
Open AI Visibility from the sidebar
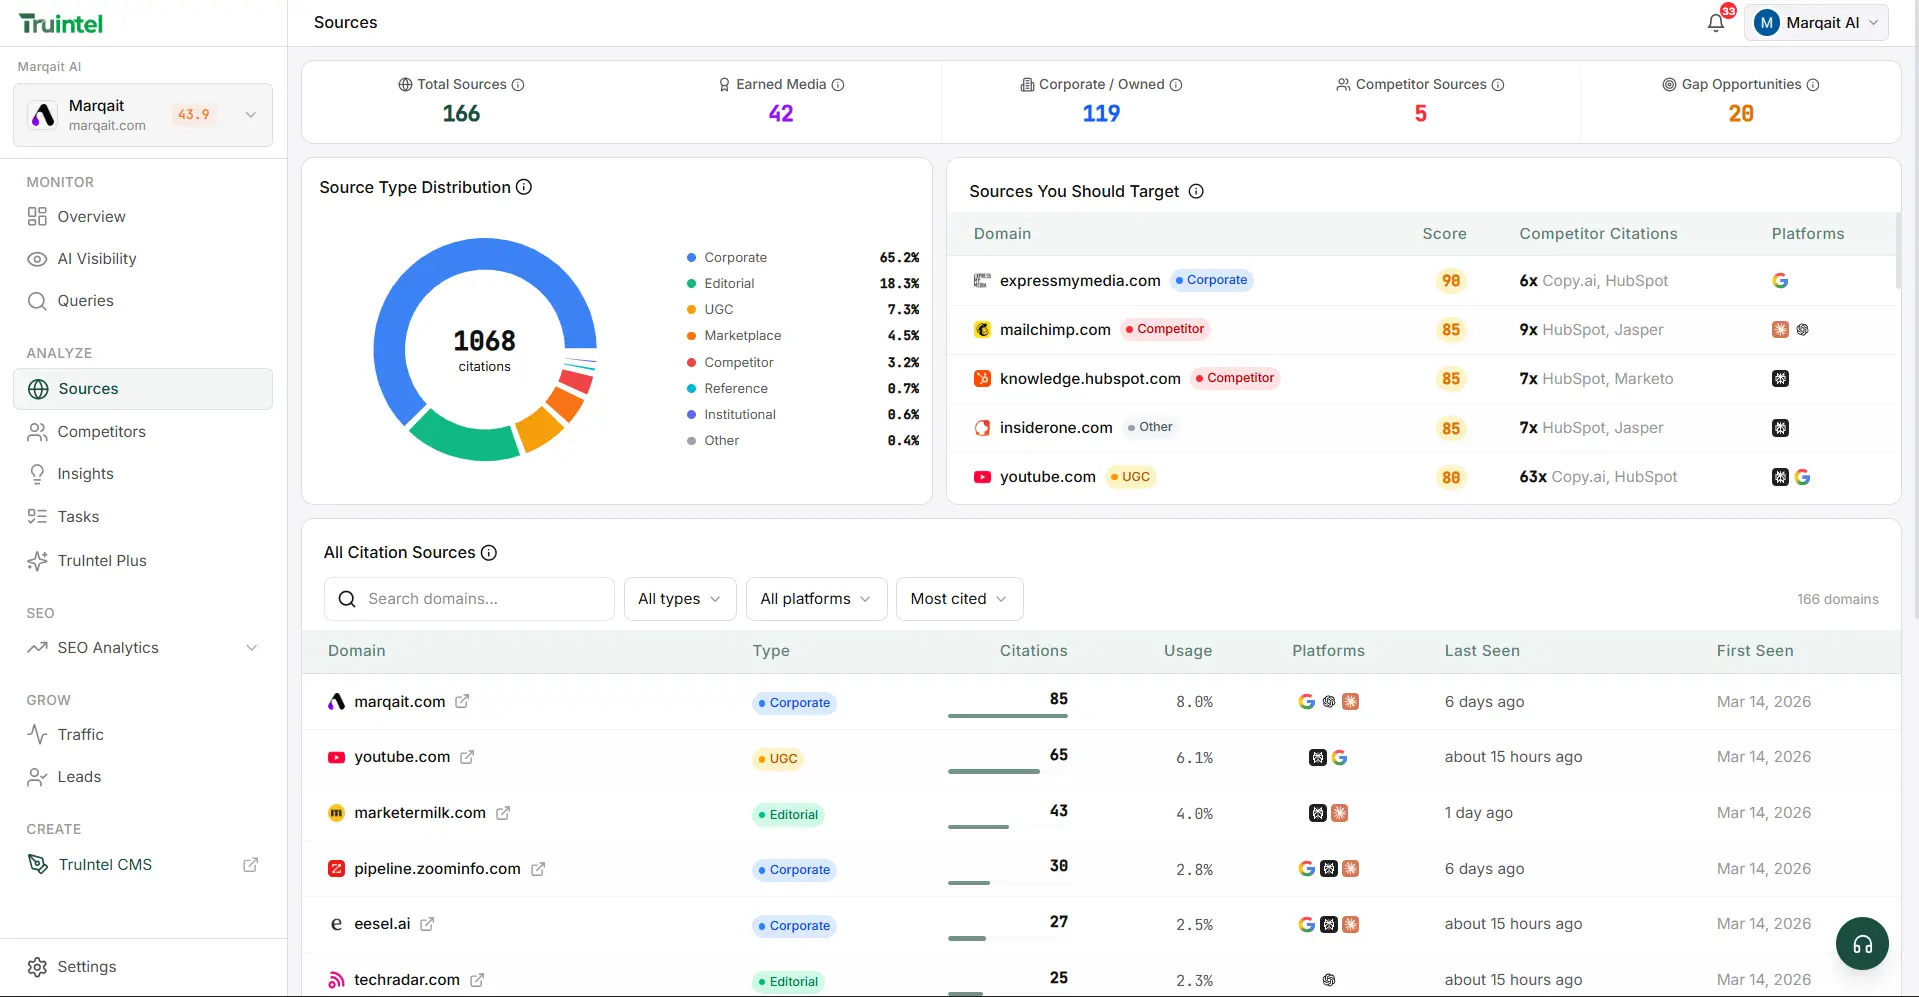pos(96,258)
